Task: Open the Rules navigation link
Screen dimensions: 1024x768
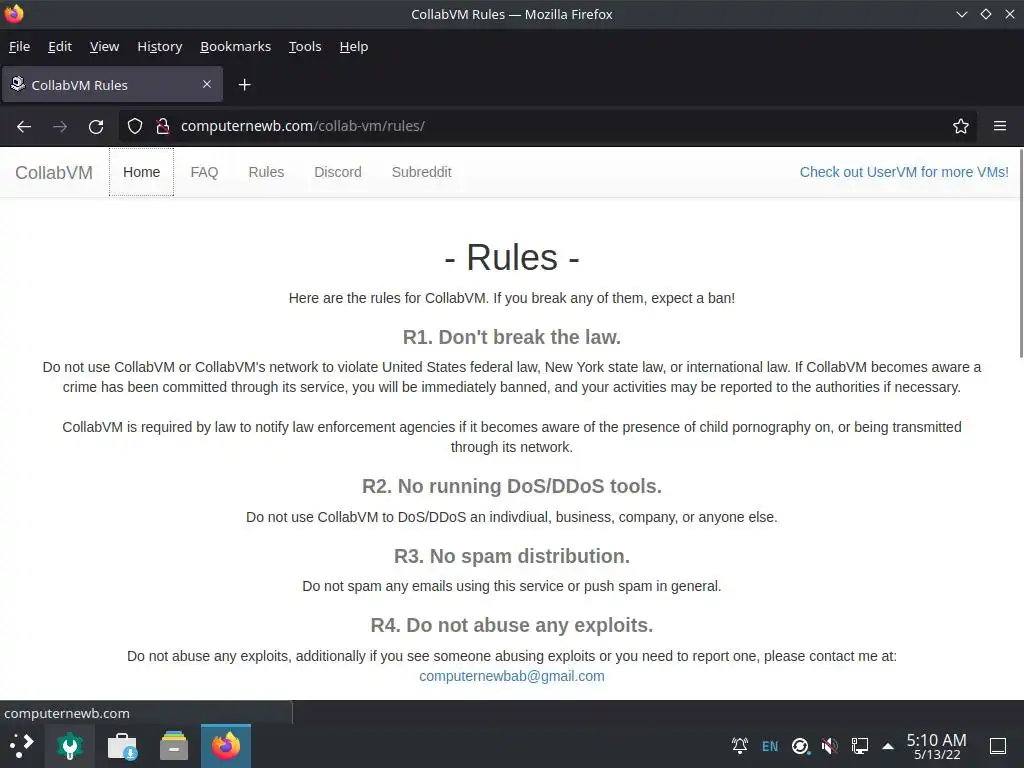Action: [266, 172]
